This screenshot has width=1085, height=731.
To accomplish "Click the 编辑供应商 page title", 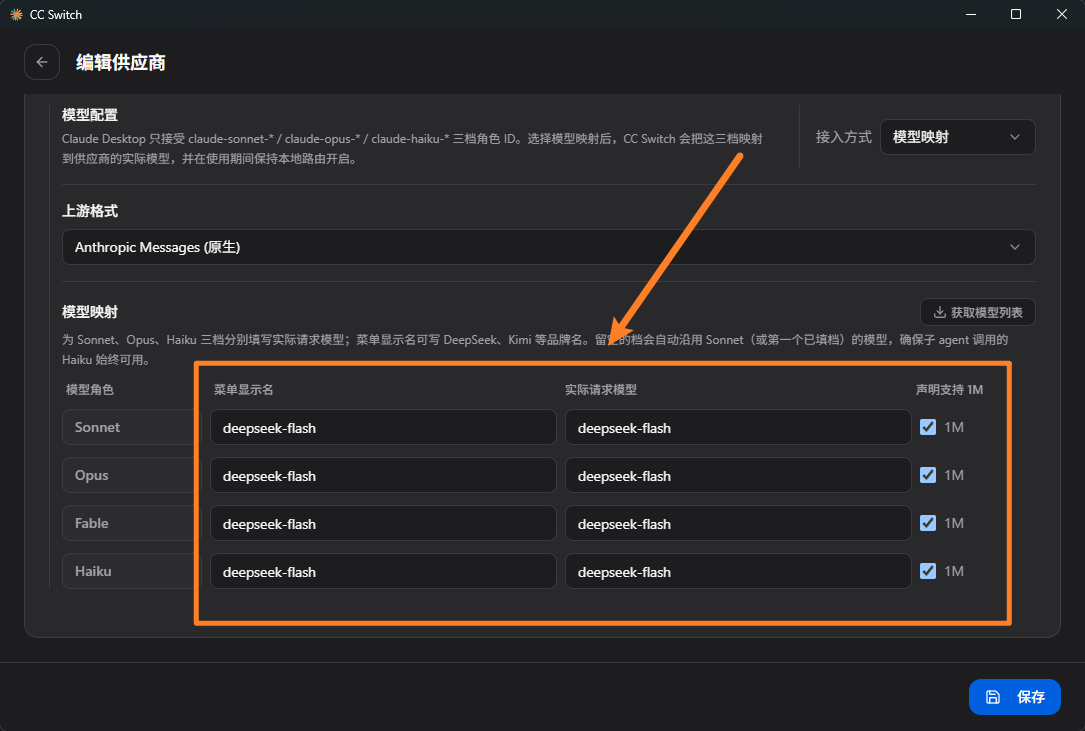I will click(120, 62).
